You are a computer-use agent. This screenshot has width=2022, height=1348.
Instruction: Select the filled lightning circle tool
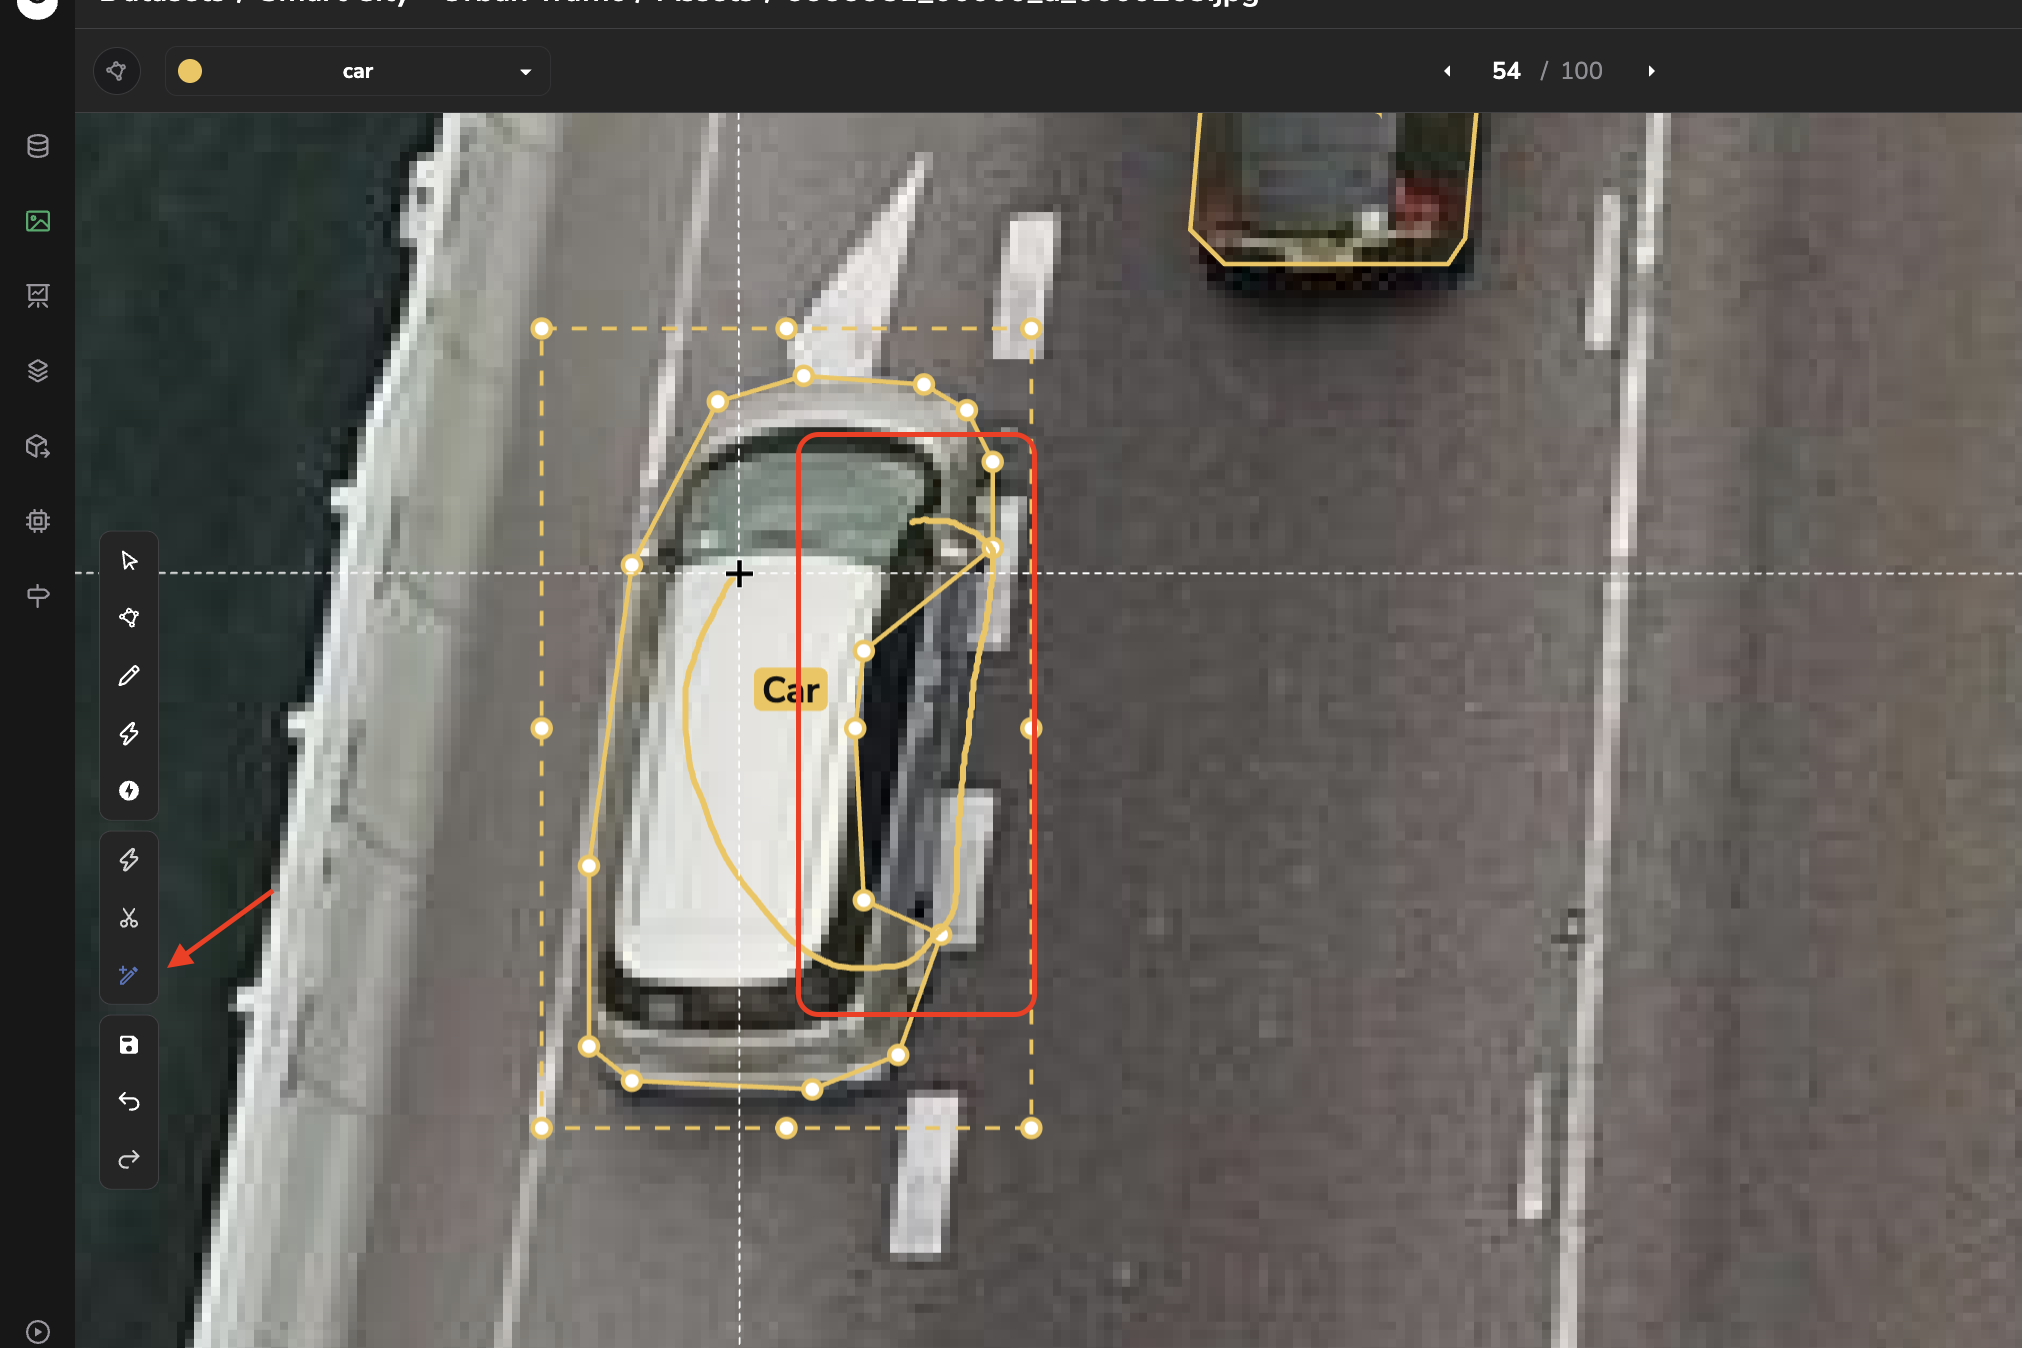[x=129, y=791]
